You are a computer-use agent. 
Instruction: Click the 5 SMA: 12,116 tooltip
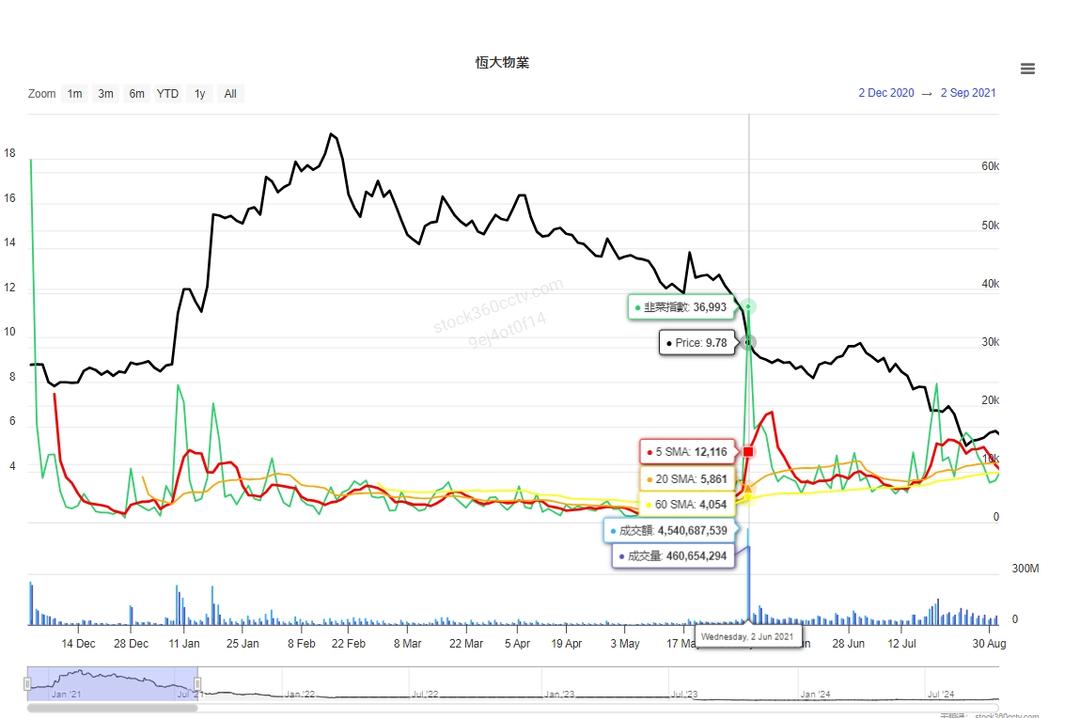coord(687,452)
